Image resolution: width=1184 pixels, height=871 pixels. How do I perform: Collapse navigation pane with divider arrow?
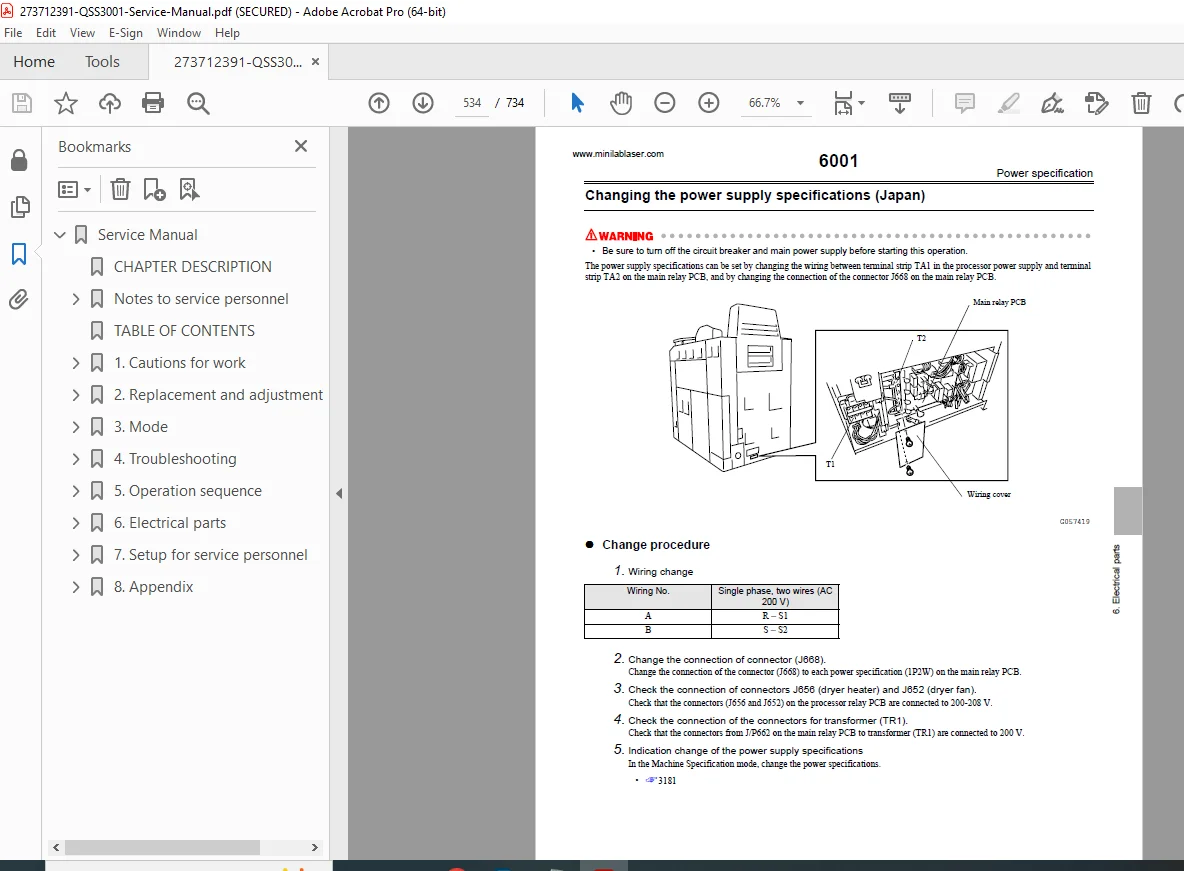click(339, 493)
